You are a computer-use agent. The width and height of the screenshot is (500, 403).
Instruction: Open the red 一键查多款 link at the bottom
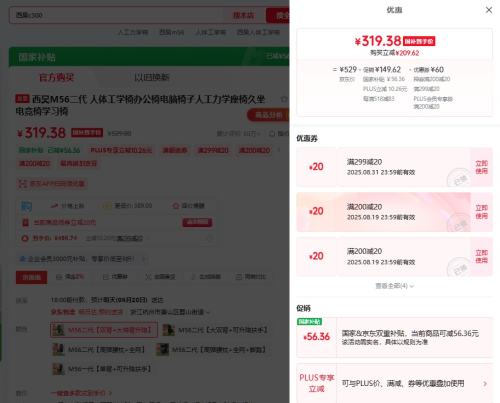pyautogui.click(x=81, y=393)
